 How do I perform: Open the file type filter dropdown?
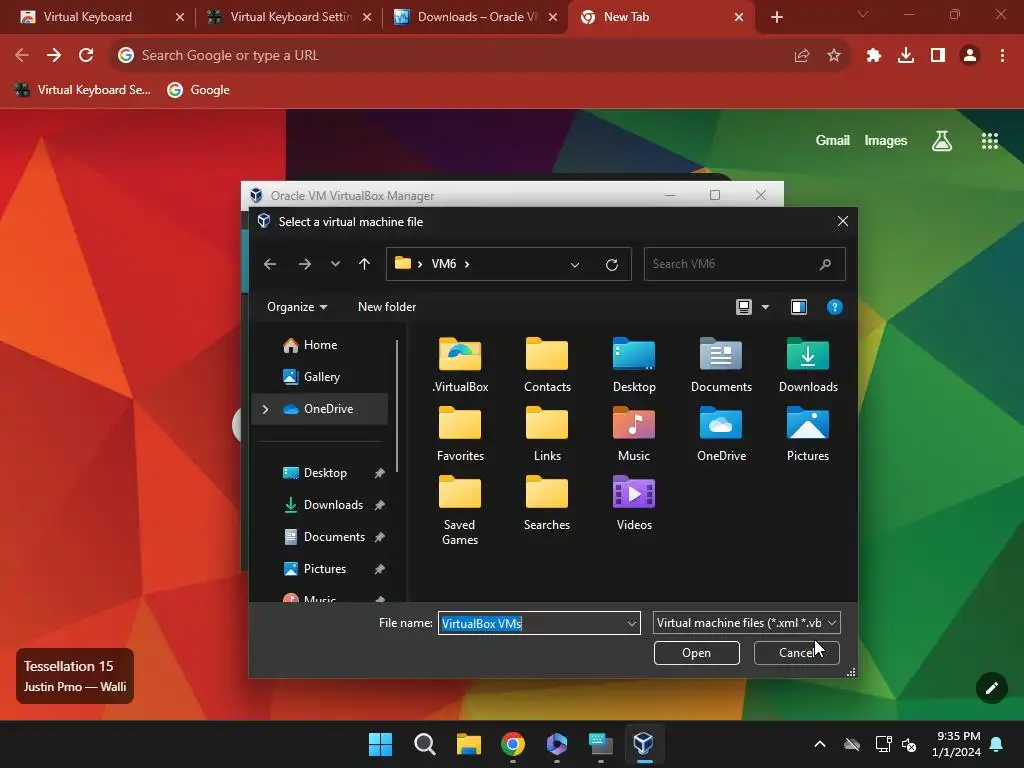coord(746,623)
